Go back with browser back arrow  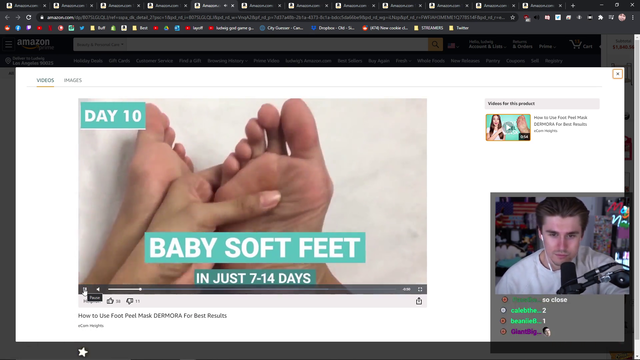[x=7, y=18]
